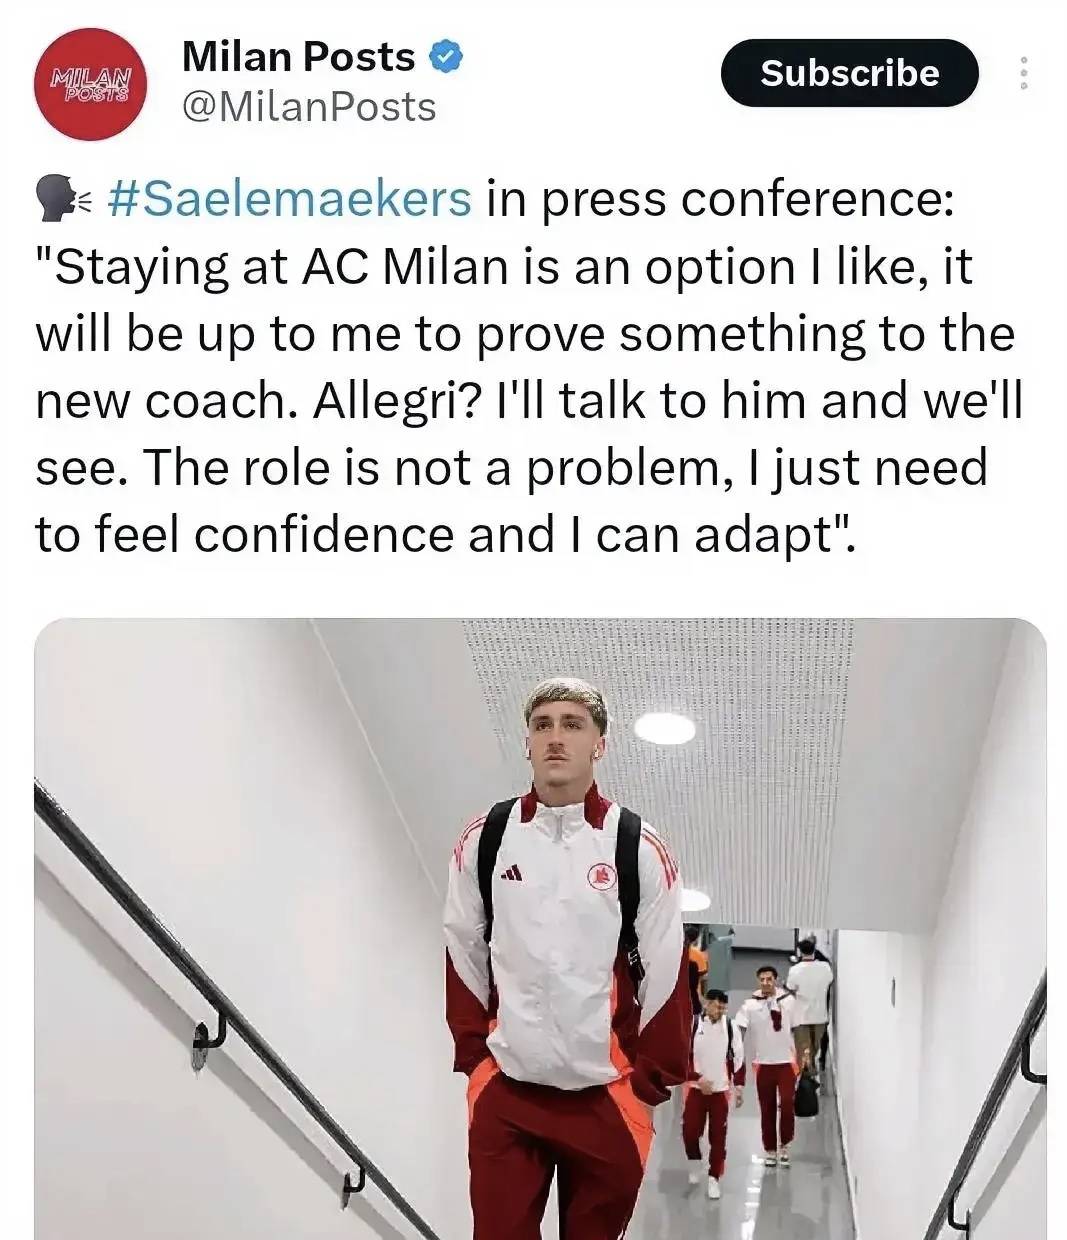Click the final line ending with "adapt"
The image size is (1067, 1240).
tap(445, 534)
